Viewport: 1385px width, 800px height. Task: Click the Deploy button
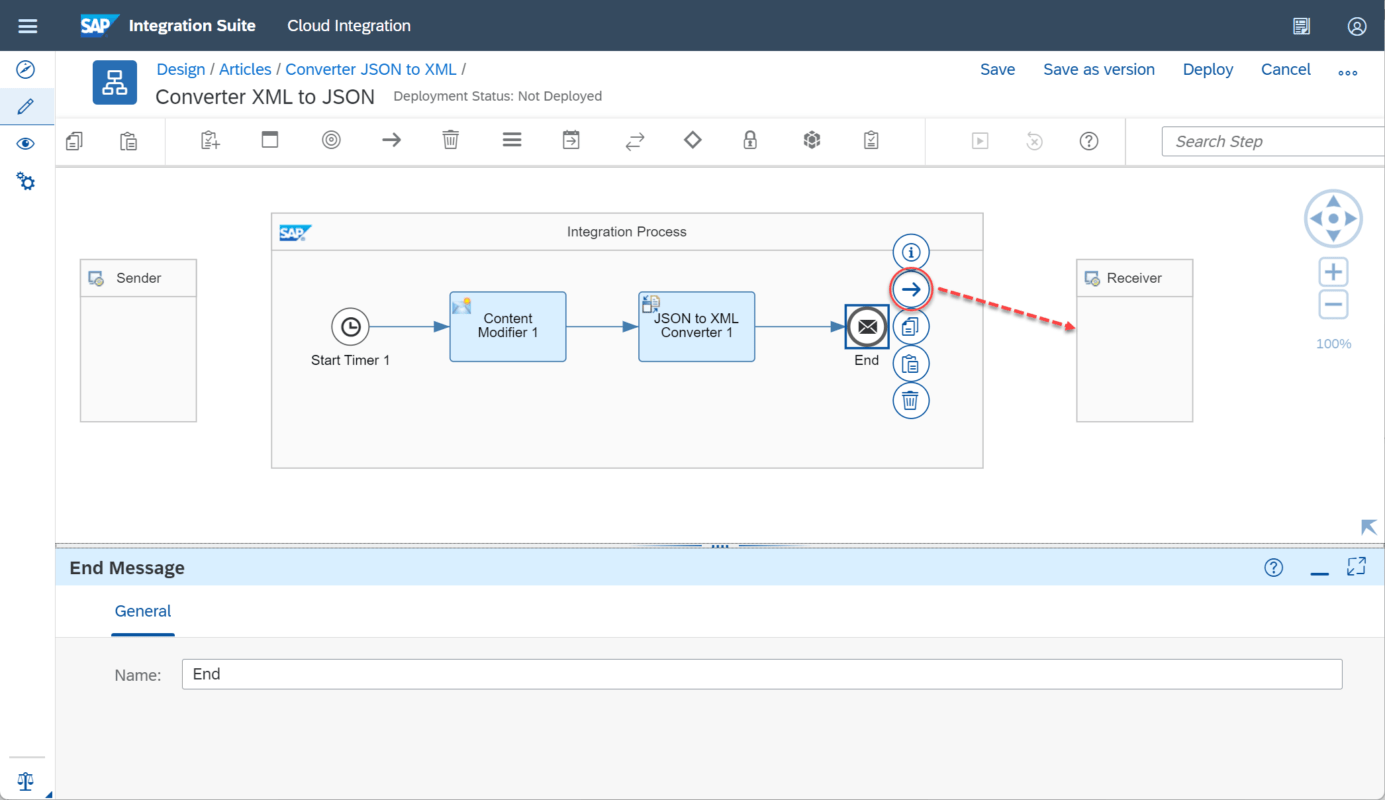(1208, 69)
